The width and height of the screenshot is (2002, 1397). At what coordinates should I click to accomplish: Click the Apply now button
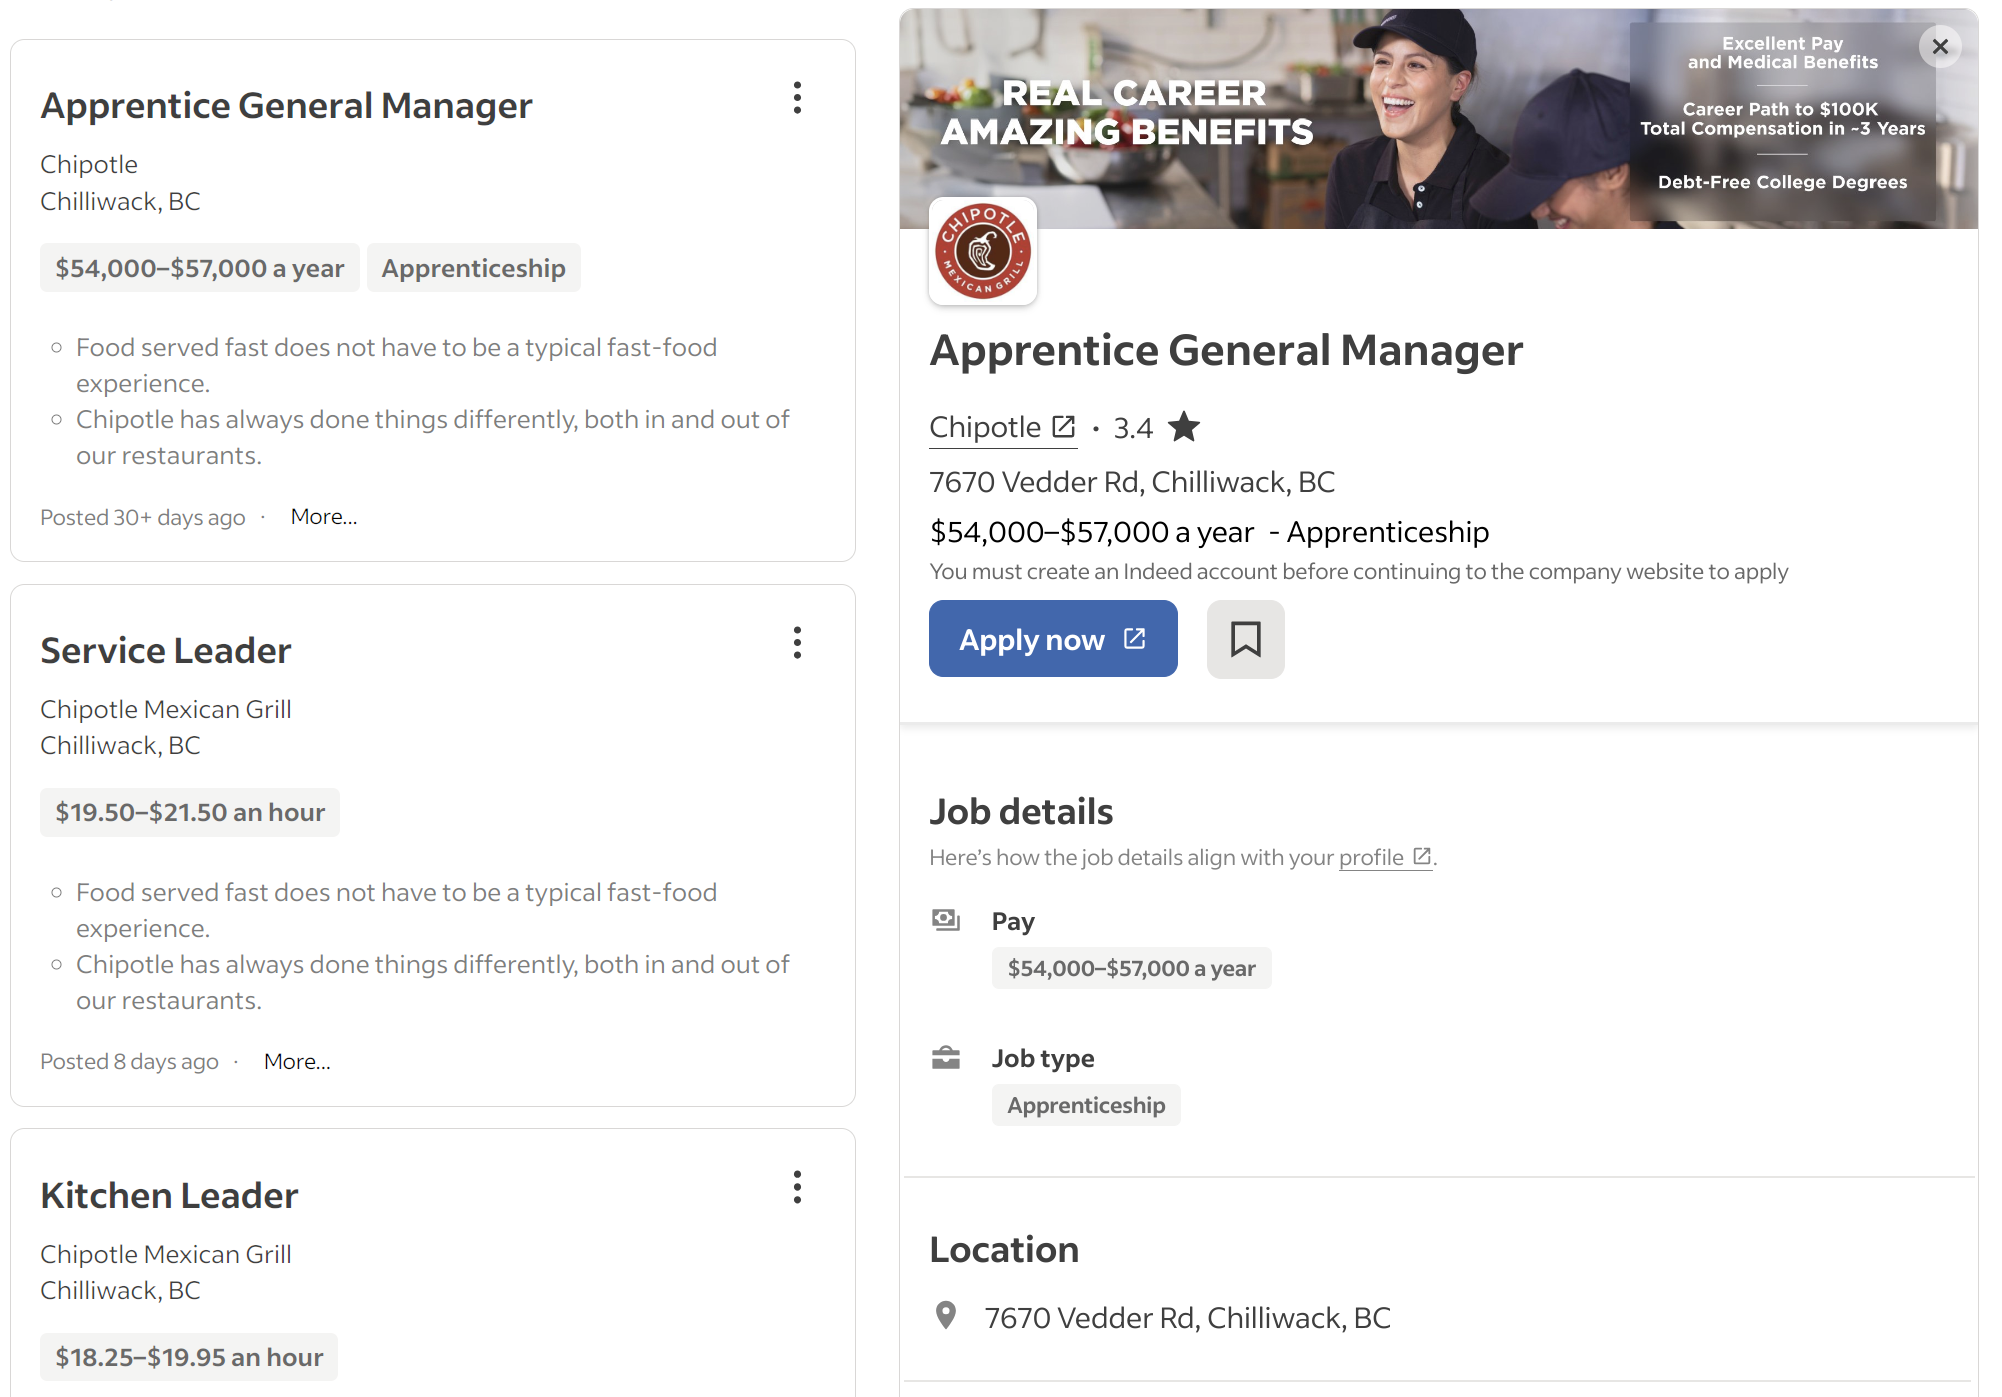(1053, 639)
